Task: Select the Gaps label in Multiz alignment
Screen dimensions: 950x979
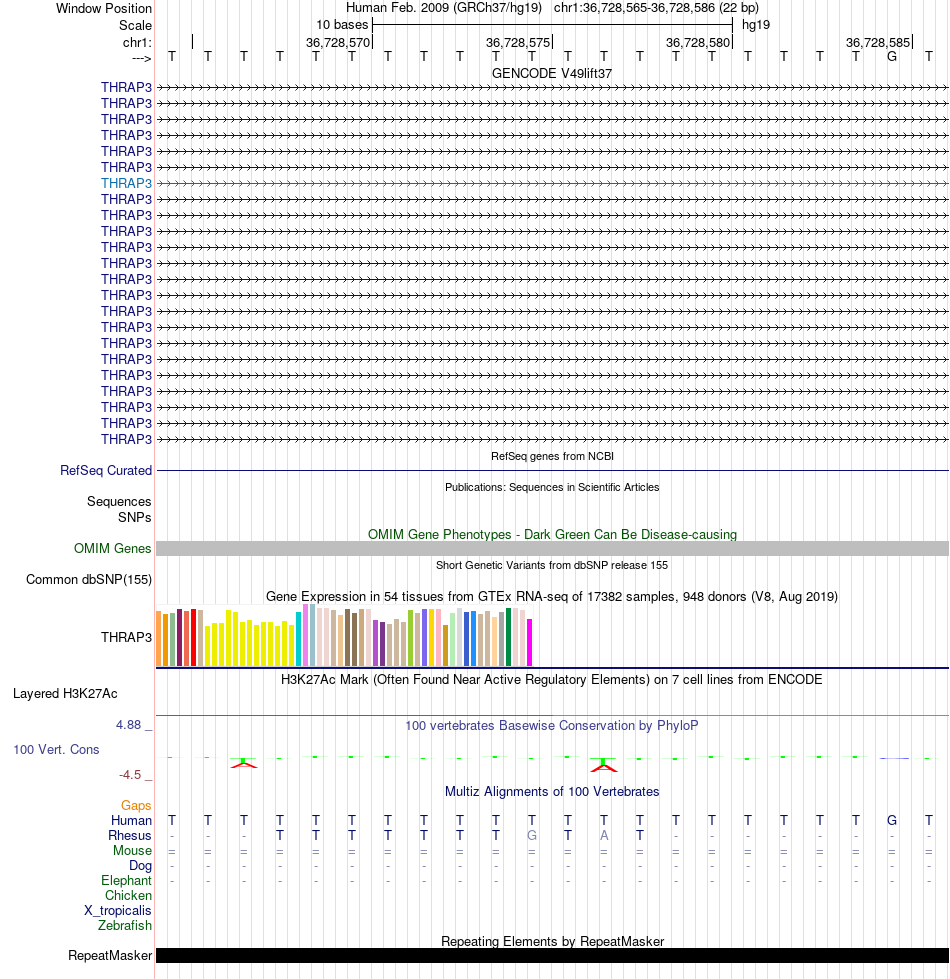Action: (136, 805)
